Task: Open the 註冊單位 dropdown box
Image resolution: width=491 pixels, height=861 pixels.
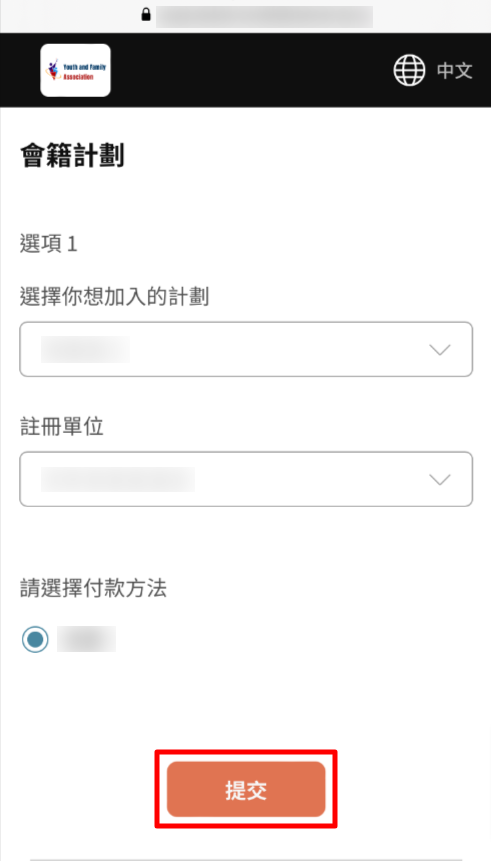Action: (x=246, y=479)
